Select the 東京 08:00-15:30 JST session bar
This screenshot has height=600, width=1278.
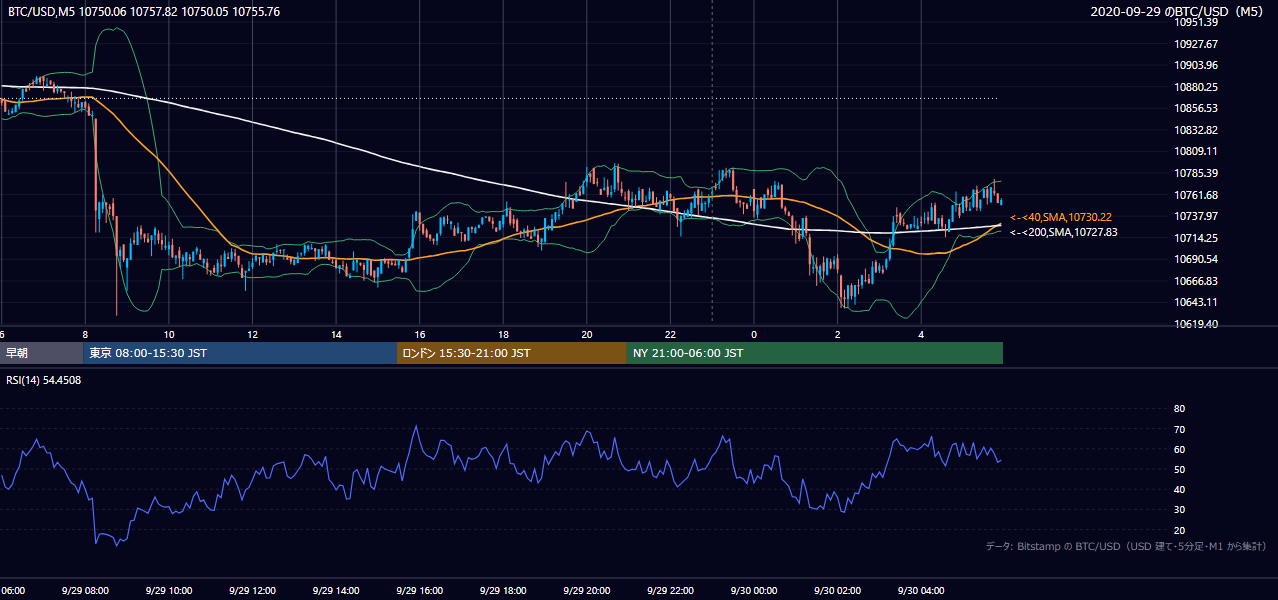pos(240,353)
